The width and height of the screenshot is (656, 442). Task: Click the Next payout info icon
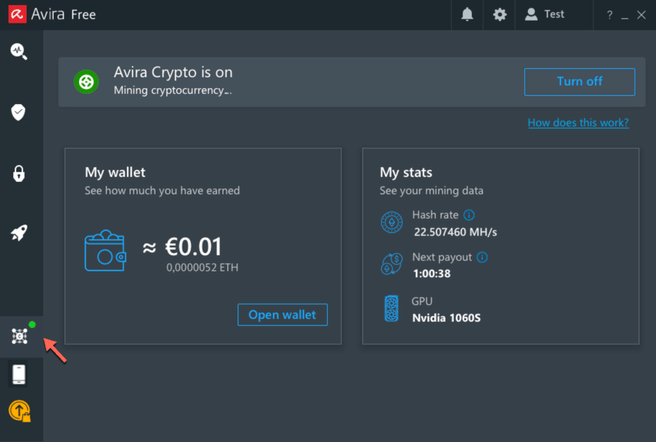(x=482, y=257)
